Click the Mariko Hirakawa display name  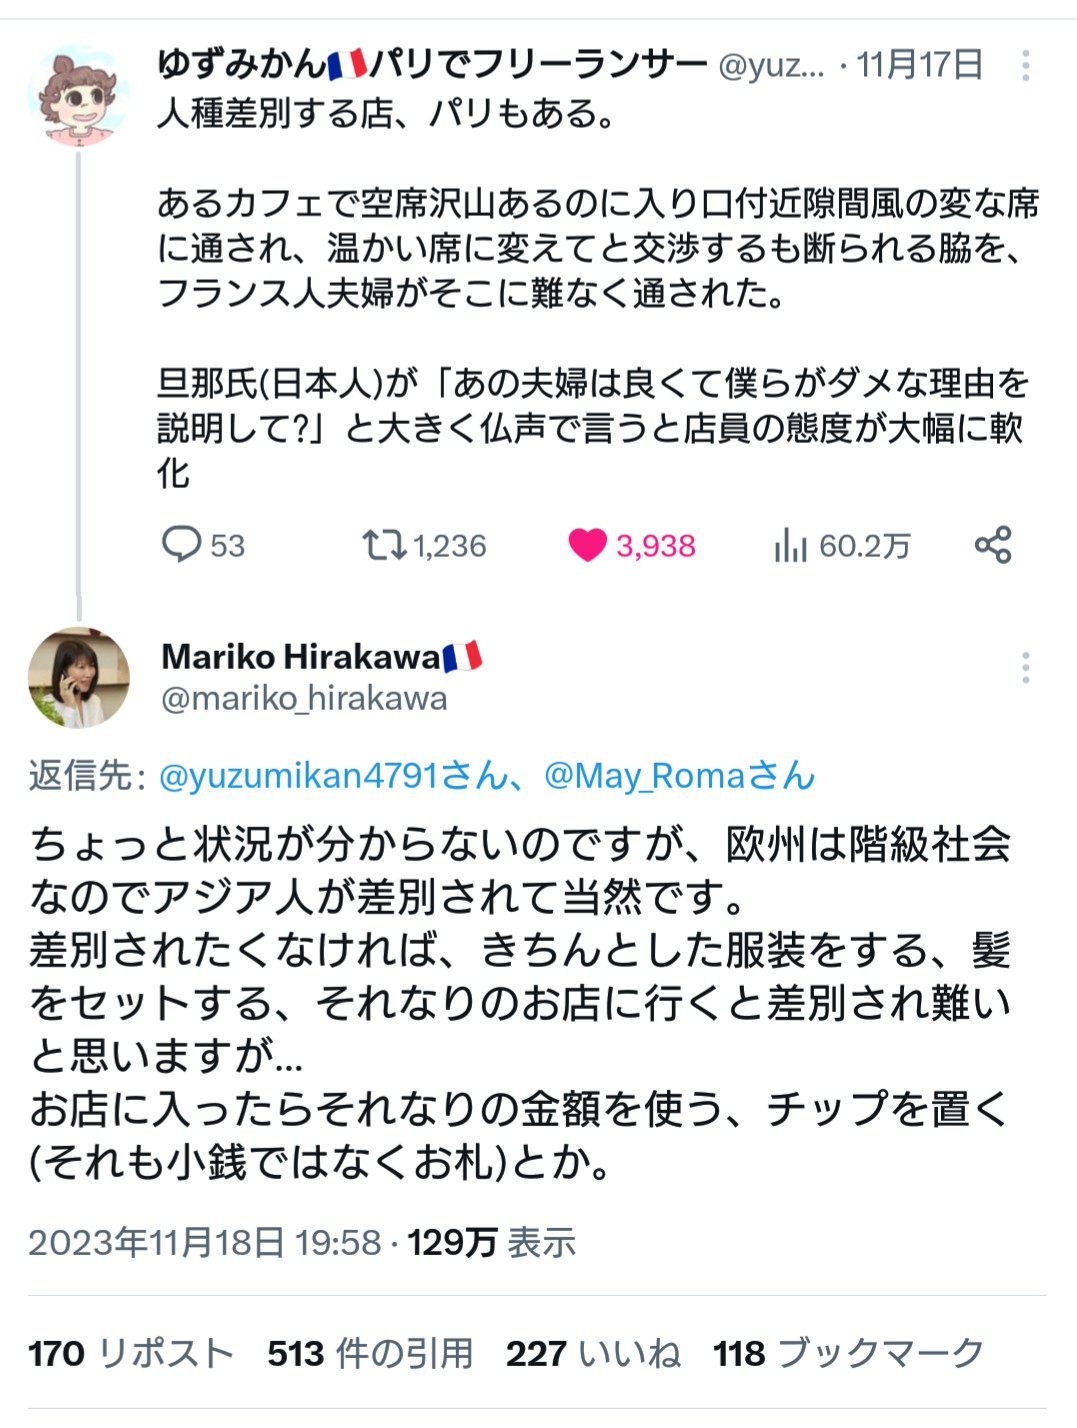coord(301,657)
